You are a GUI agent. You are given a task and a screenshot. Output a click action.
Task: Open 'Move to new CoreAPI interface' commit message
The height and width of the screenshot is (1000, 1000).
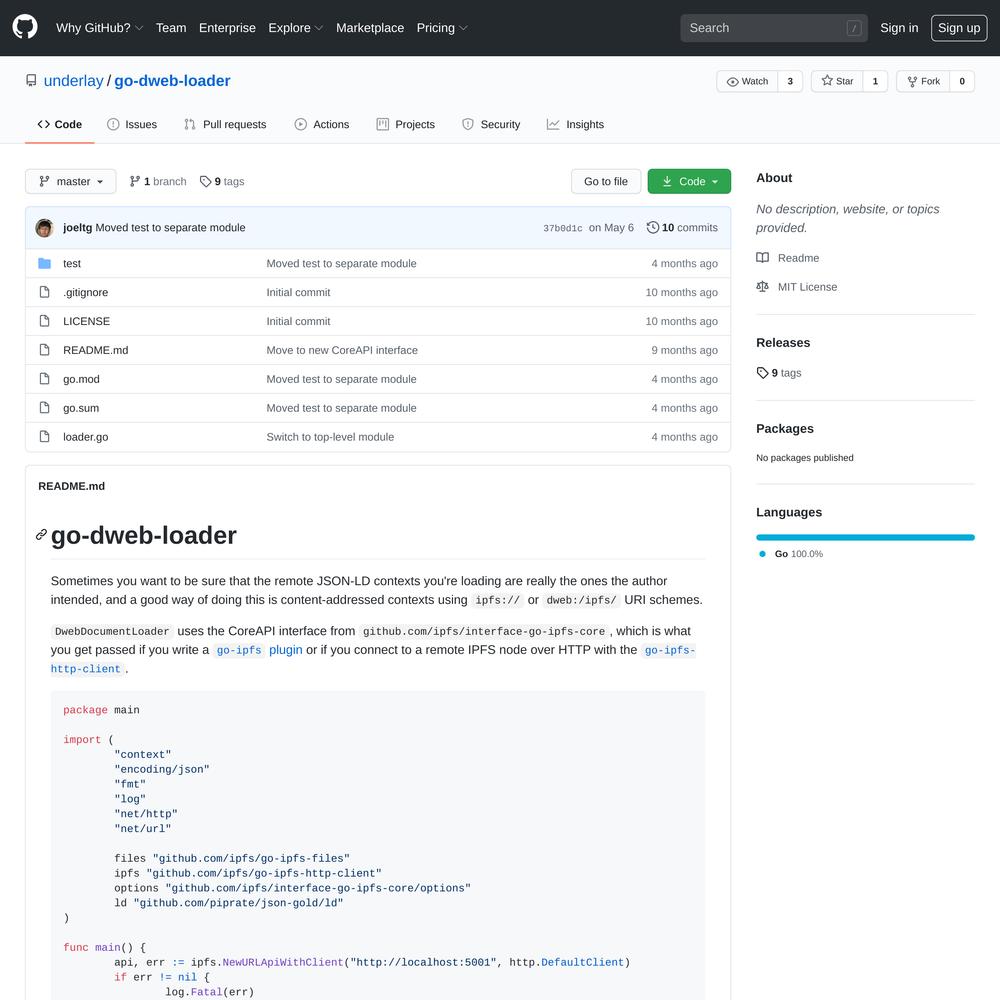coord(342,350)
